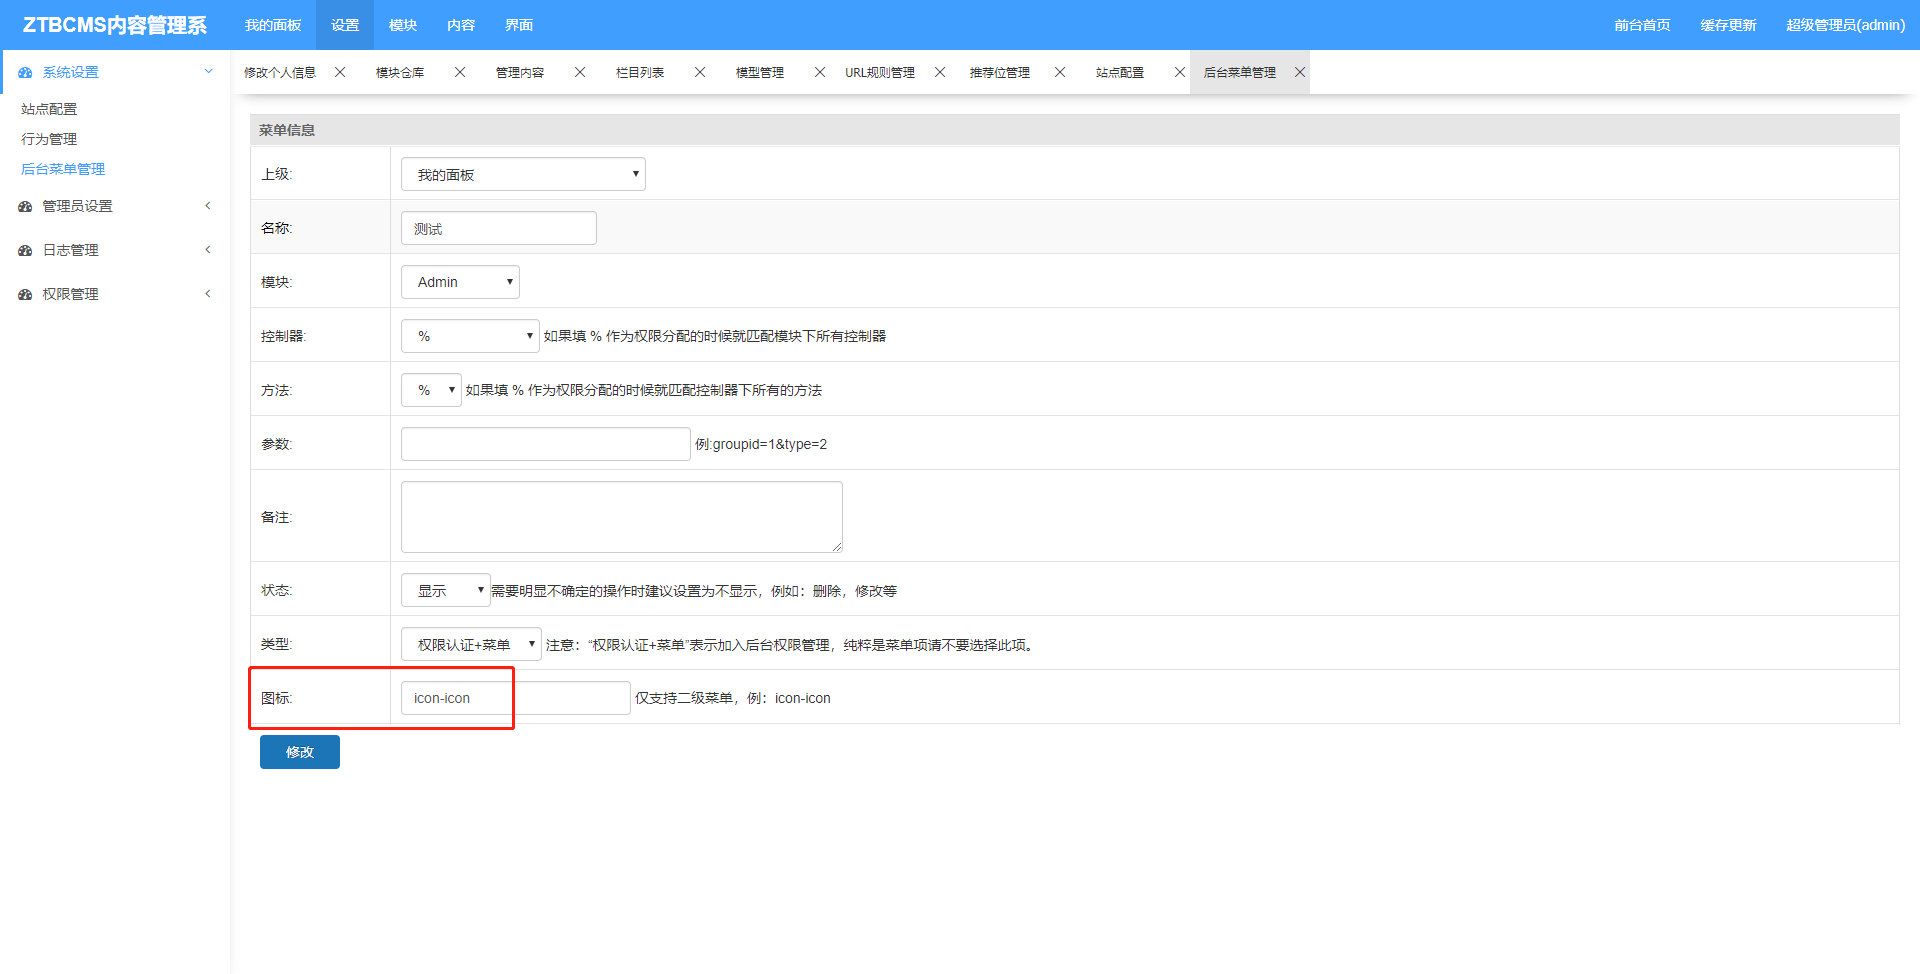Image resolution: width=1920 pixels, height=974 pixels.
Task: Close the 模块仓库 tab
Action: pyautogui.click(x=460, y=72)
